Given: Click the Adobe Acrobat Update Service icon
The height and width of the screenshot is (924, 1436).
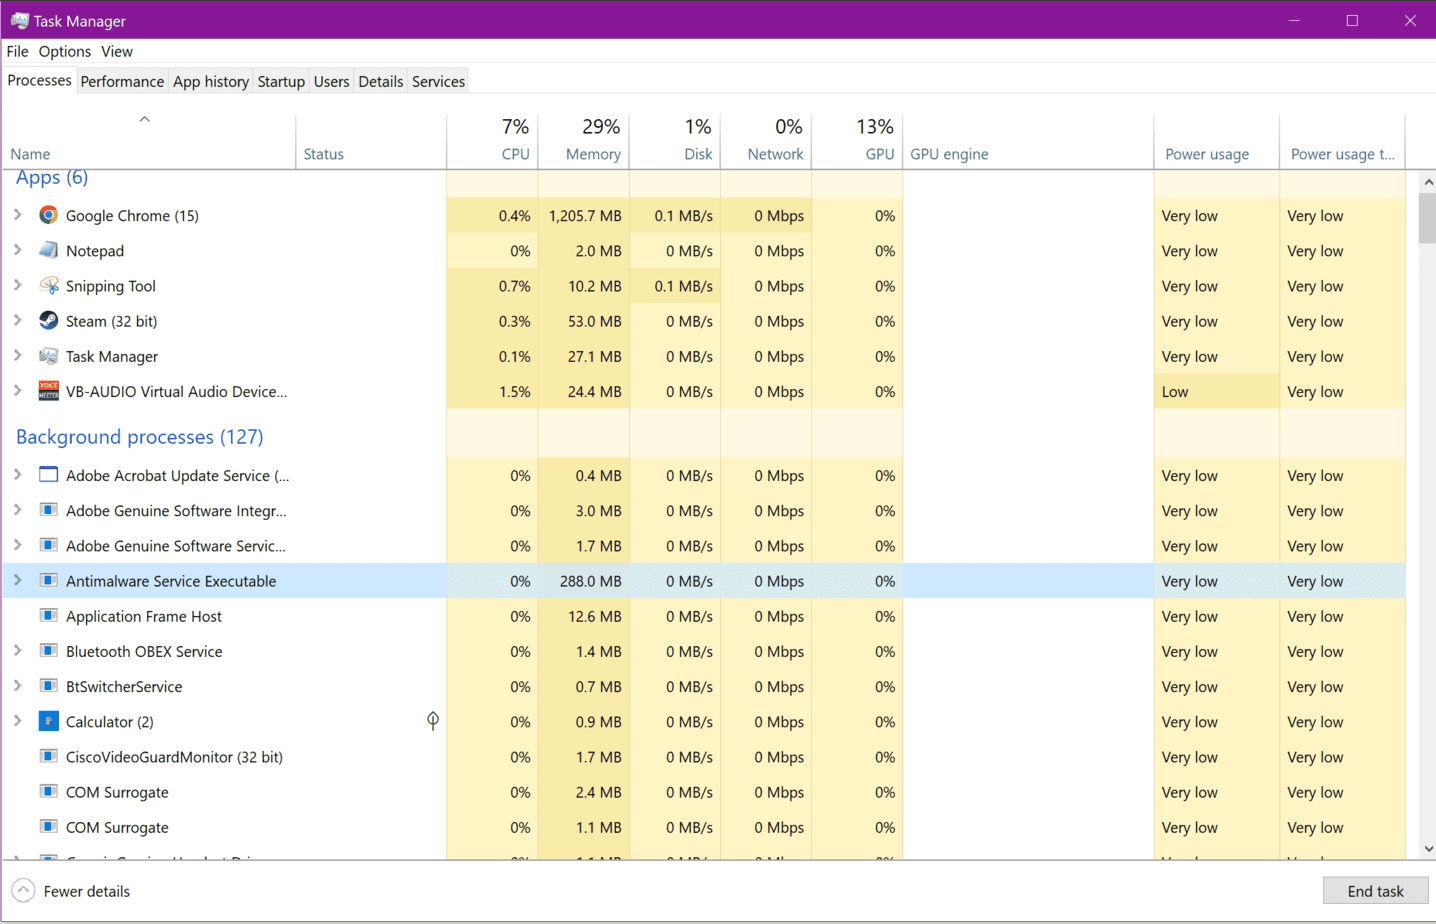Looking at the screenshot, I should [48, 475].
